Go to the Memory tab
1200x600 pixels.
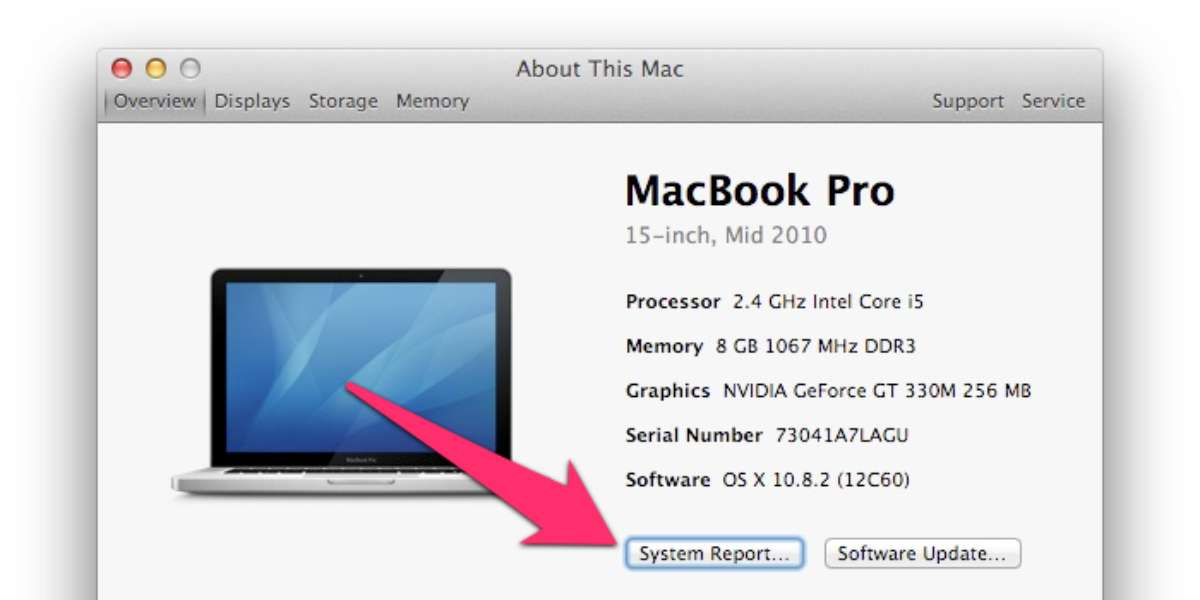pyautogui.click(x=432, y=101)
